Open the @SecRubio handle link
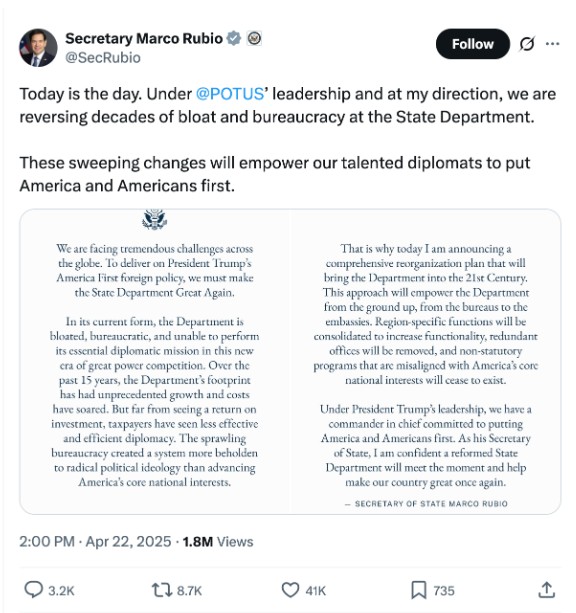 103,57
